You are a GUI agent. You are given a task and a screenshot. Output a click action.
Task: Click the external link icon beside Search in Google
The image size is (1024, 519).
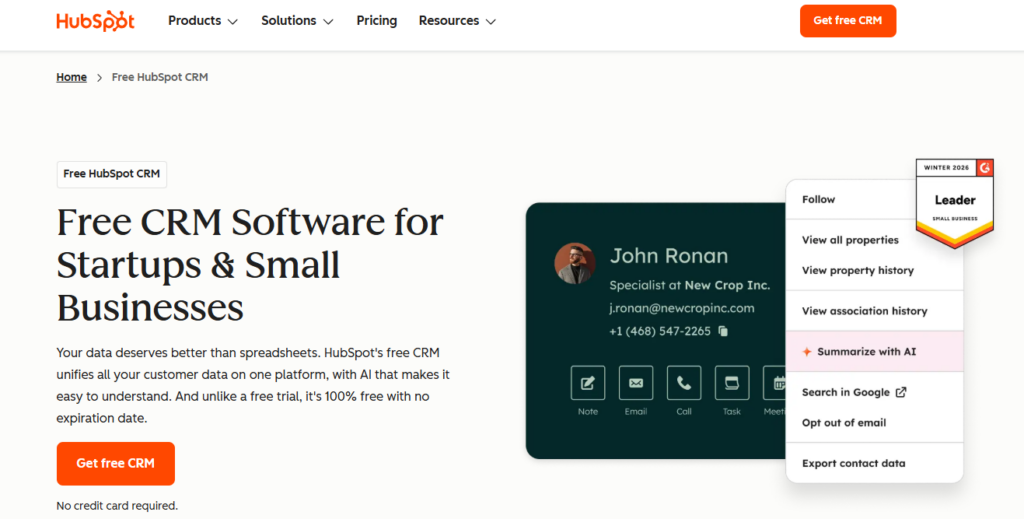pos(901,392)
